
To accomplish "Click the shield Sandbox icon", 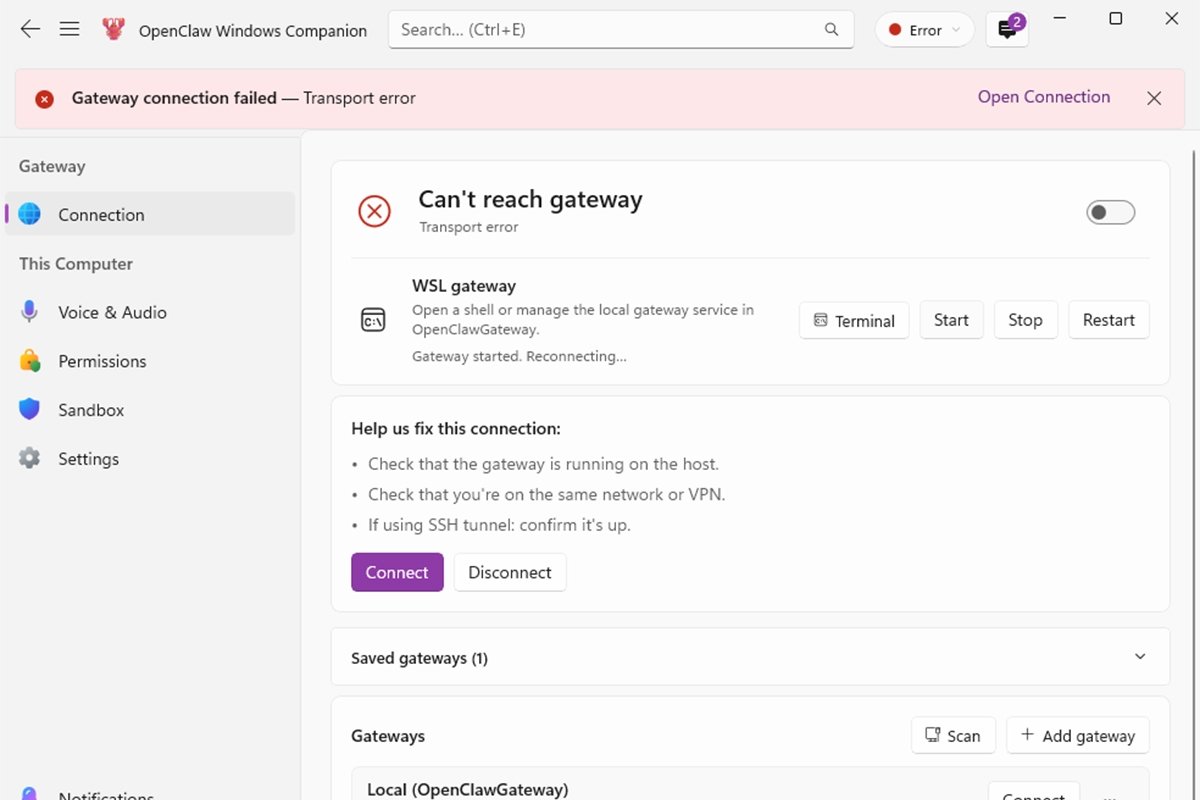I will tap(30, 410).
